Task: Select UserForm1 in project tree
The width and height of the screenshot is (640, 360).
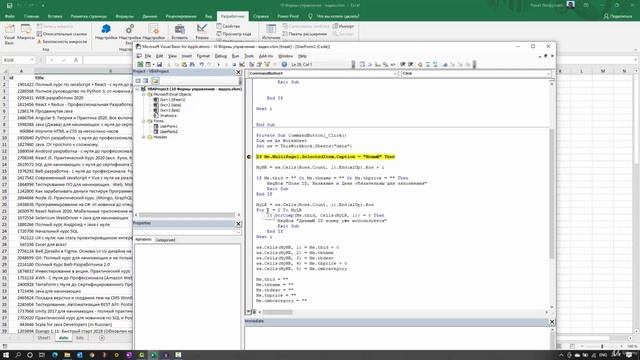Action: 169,127
